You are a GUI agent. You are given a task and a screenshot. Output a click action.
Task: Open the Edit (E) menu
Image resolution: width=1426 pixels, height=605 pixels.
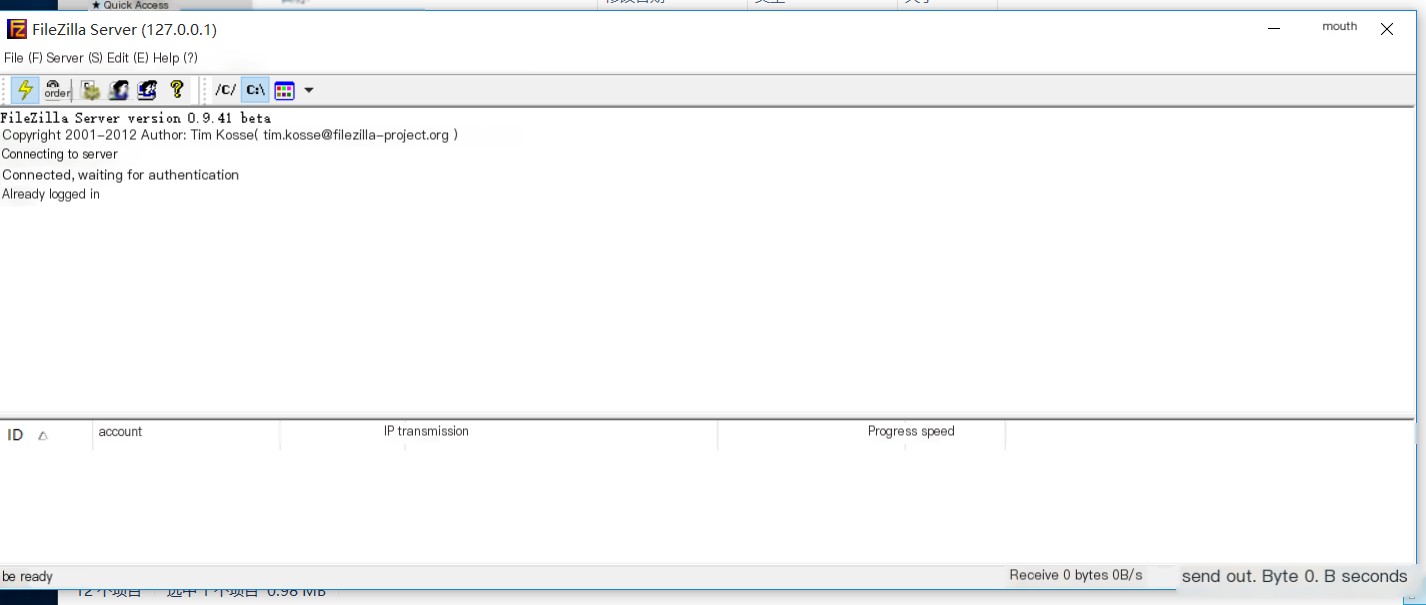click(x=128, y=58)
